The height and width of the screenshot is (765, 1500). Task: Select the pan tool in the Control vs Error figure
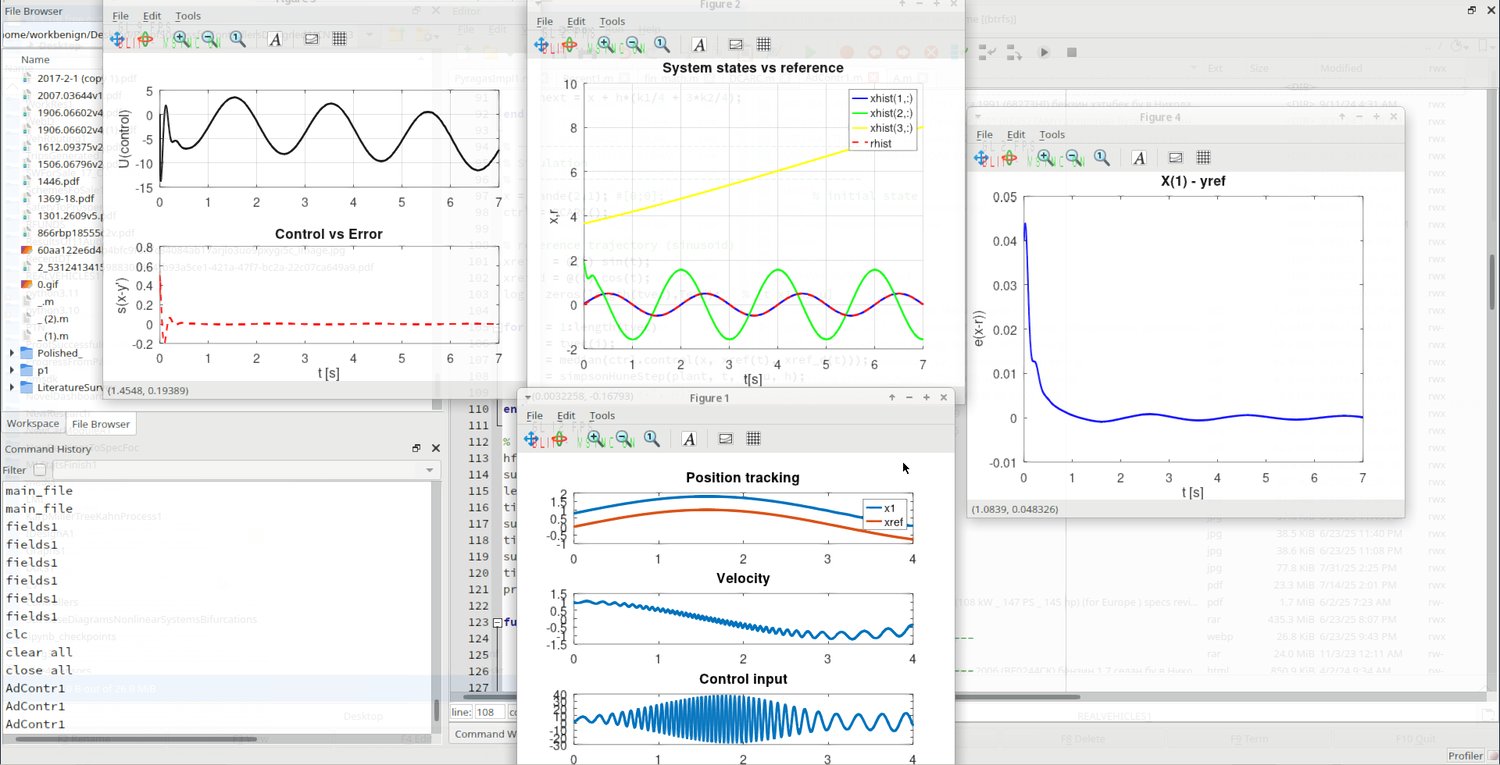(117, 39)
